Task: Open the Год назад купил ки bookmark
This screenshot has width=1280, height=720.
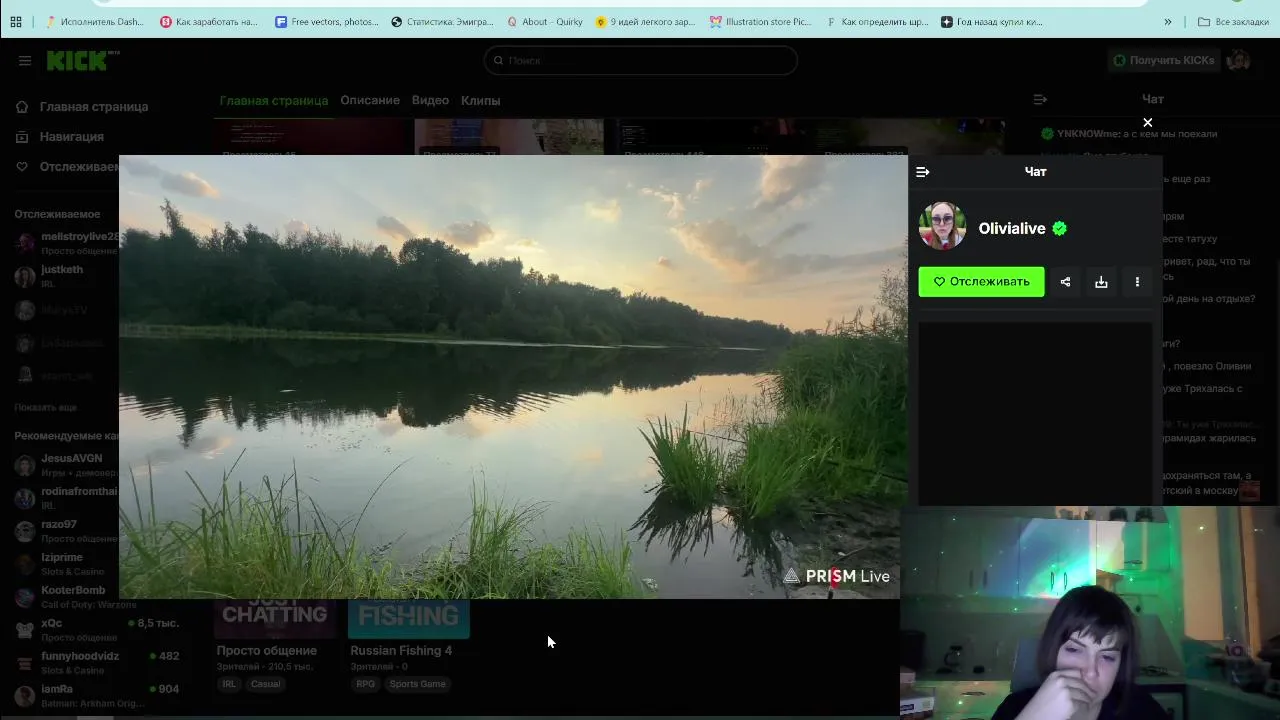Action: 992,21
